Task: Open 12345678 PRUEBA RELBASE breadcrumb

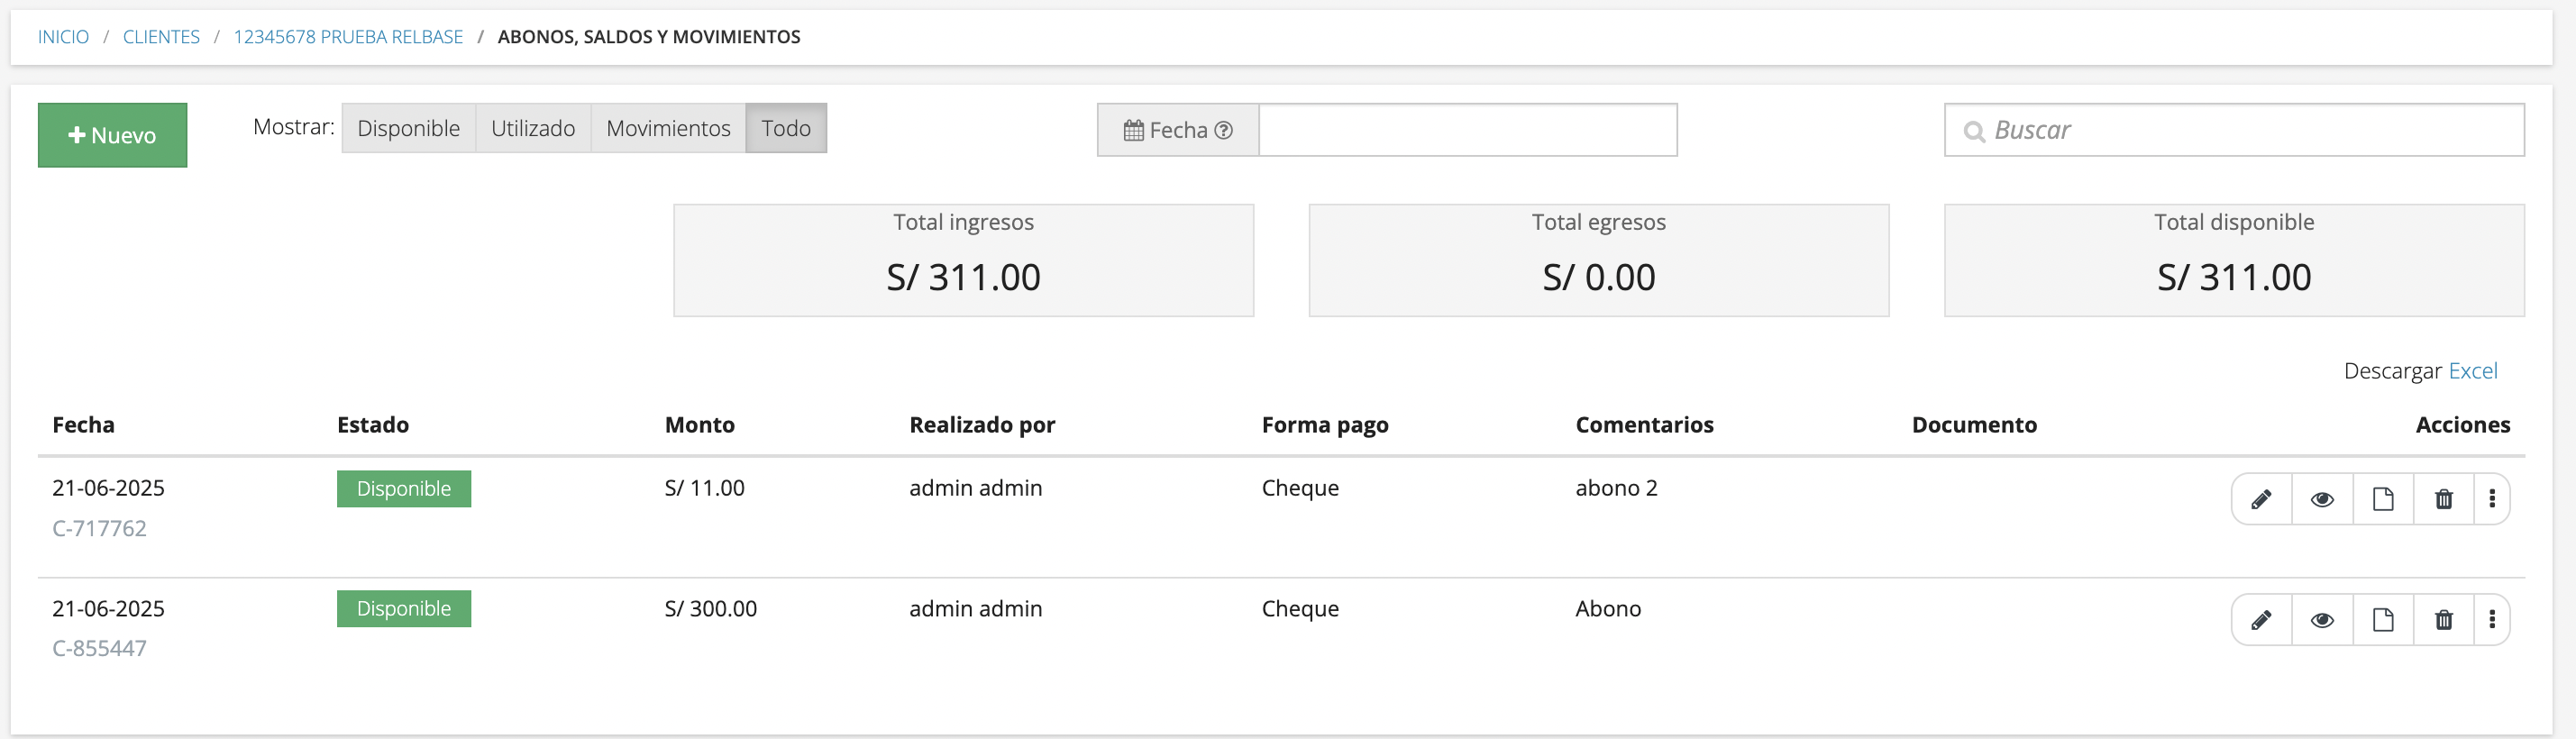Action: tap(348, 37)
